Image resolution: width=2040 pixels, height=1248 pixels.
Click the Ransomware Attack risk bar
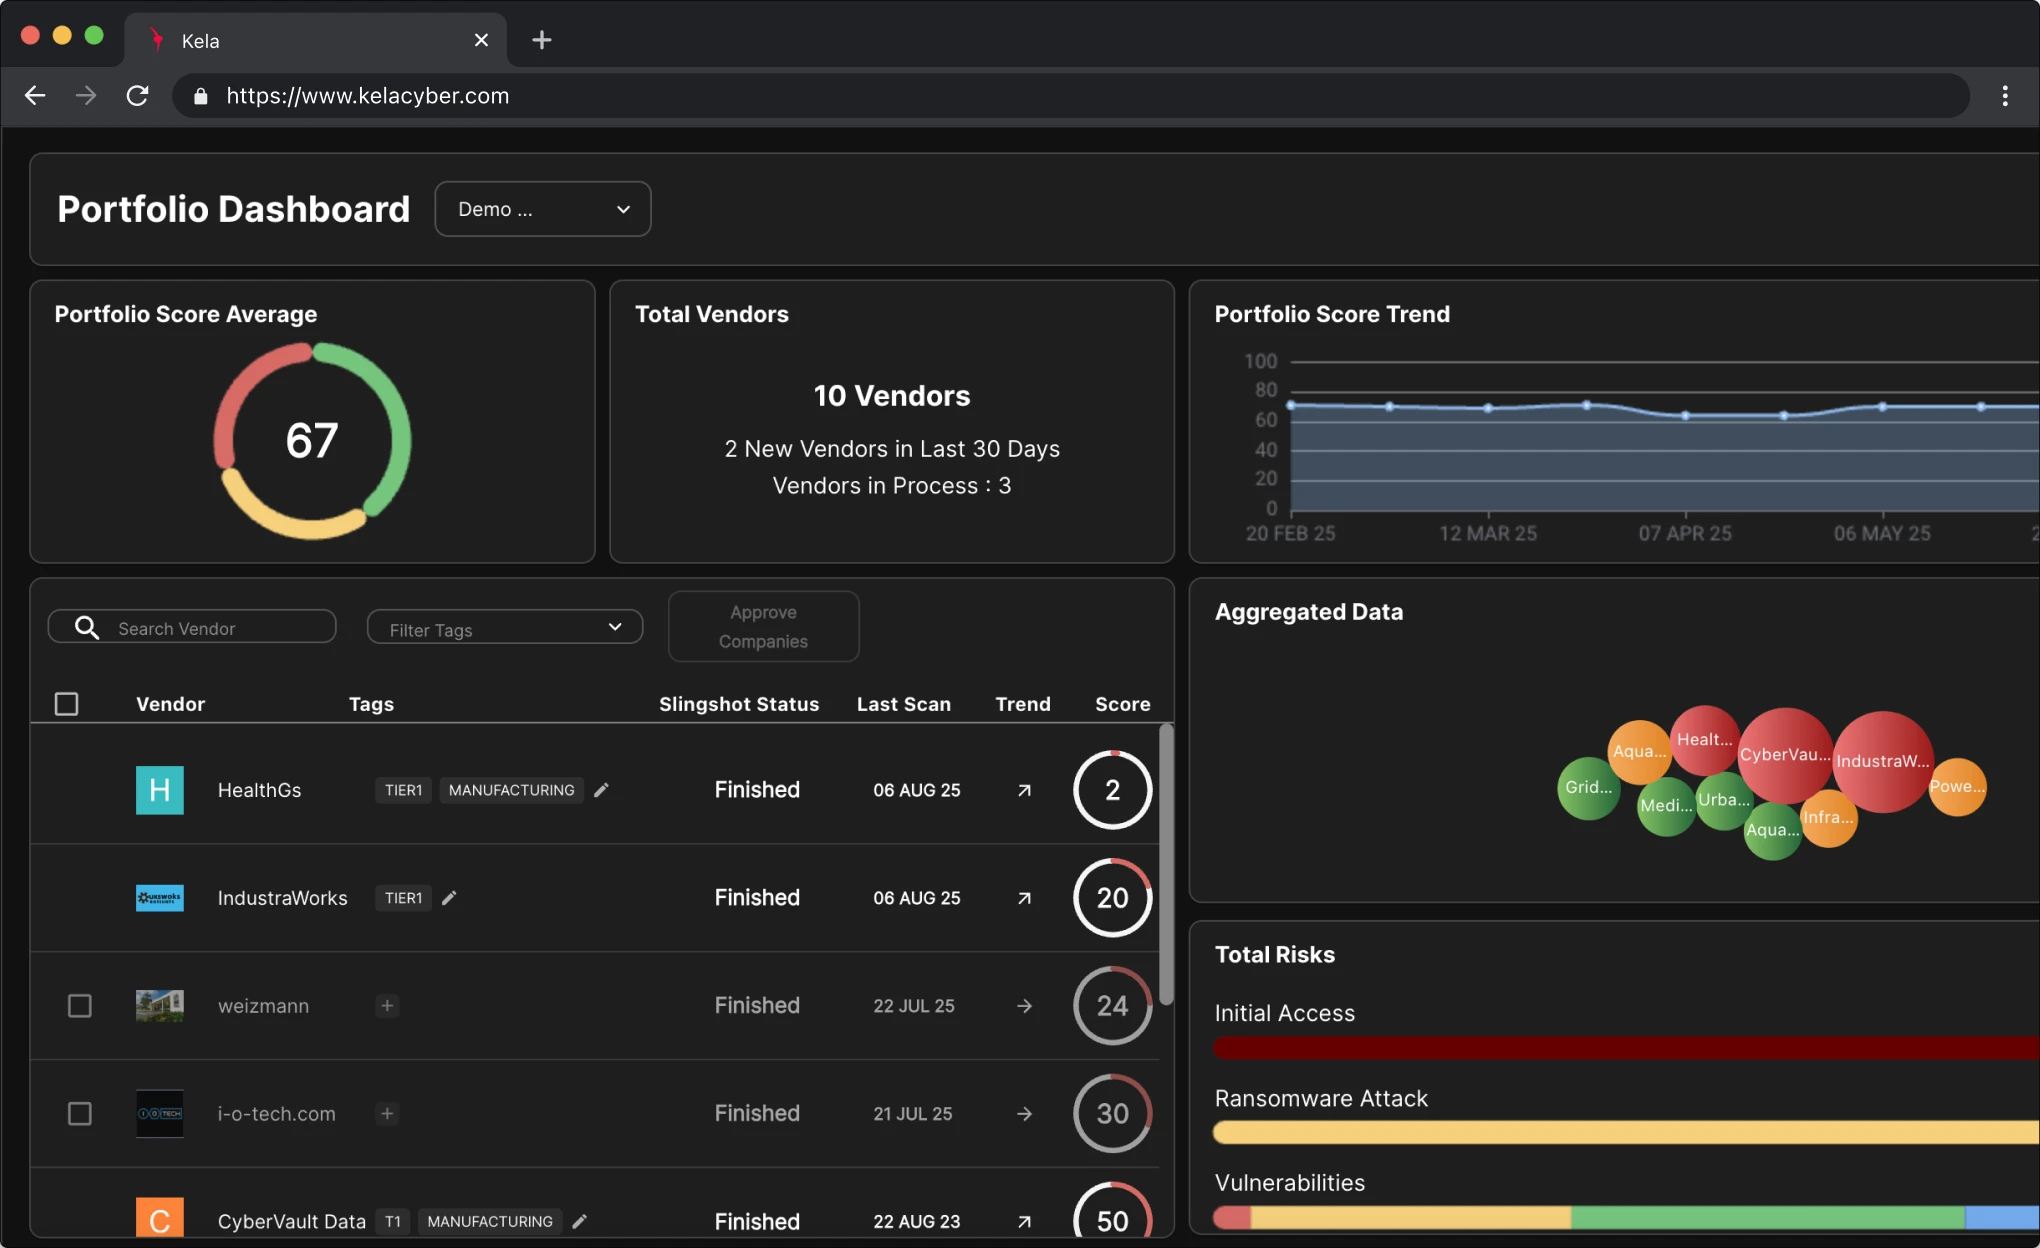click(x=1626, y=1133)
